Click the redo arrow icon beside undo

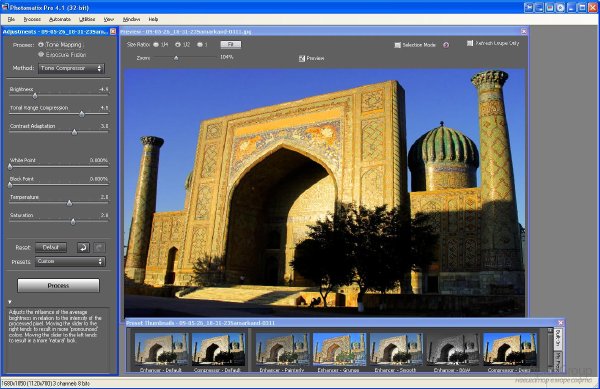point(99,247)
